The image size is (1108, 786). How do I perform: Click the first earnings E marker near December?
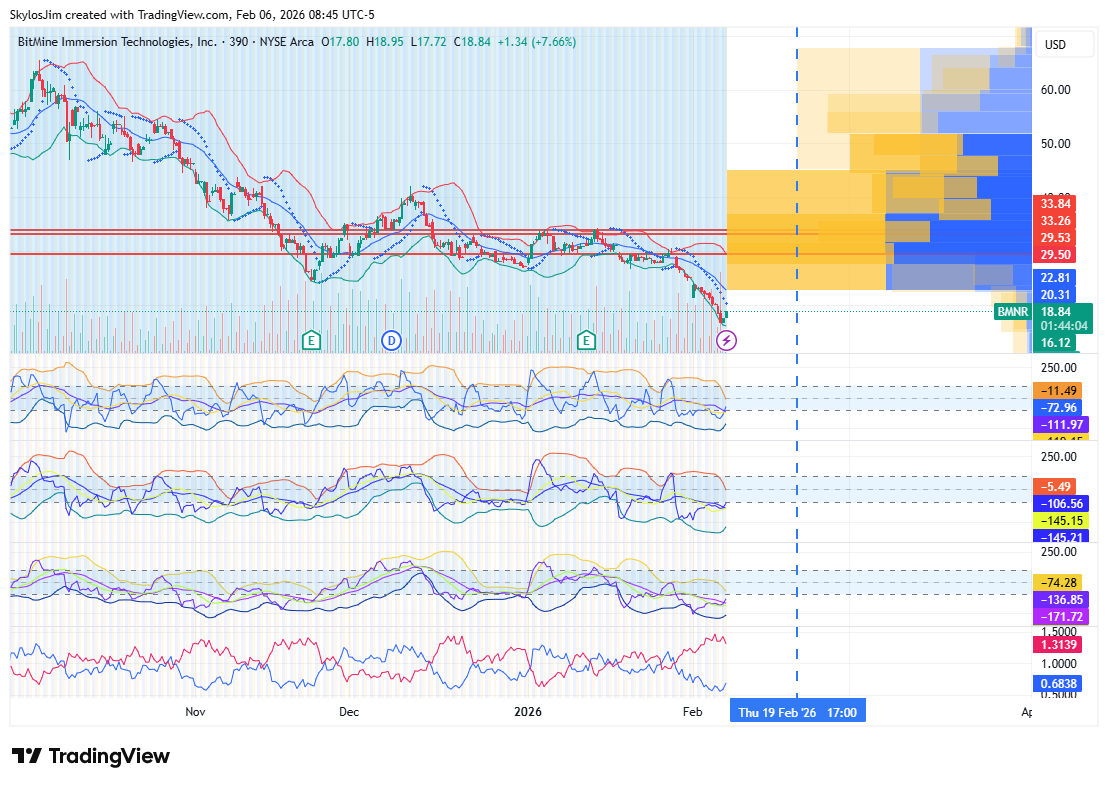311,340
